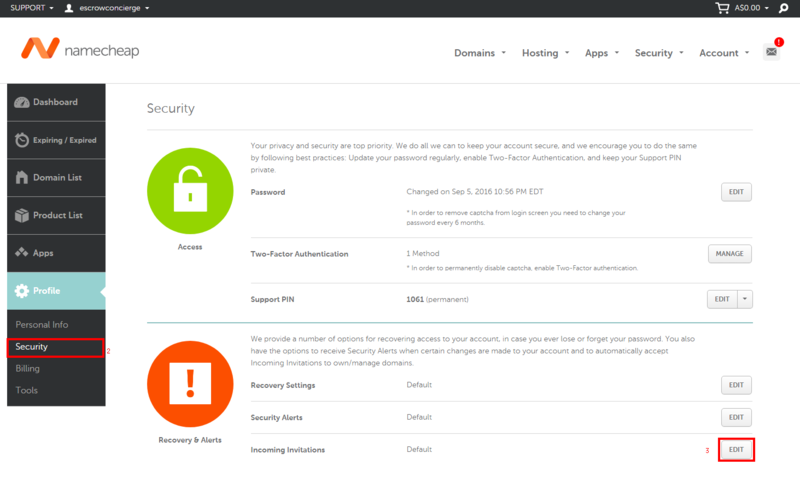Select Apps in the left sidebar
Viewport: 800px width, 494px height.
click(x=56, y=254)
